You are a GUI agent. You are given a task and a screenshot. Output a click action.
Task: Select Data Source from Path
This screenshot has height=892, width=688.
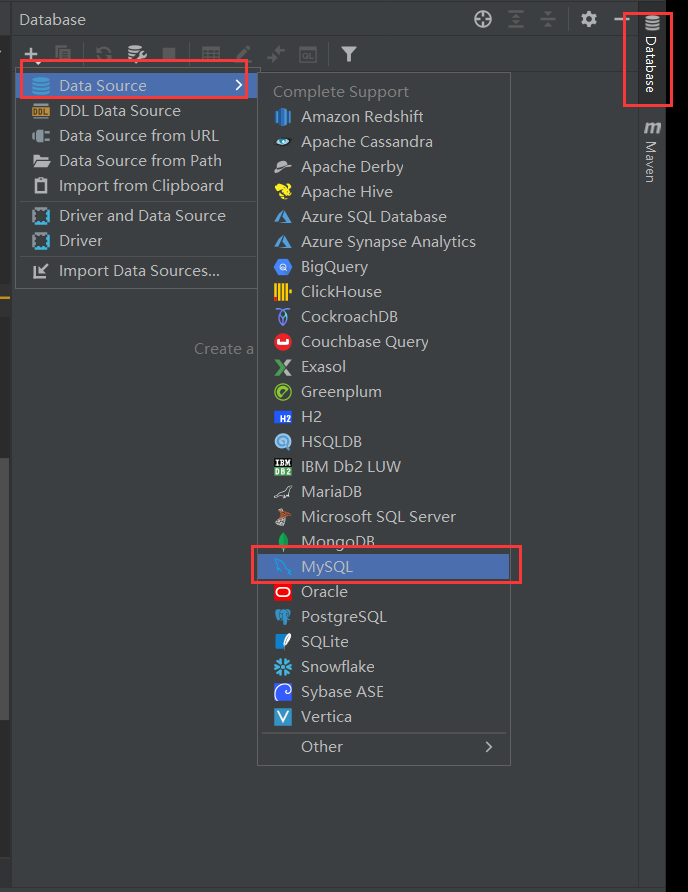[x=137, y=160]
